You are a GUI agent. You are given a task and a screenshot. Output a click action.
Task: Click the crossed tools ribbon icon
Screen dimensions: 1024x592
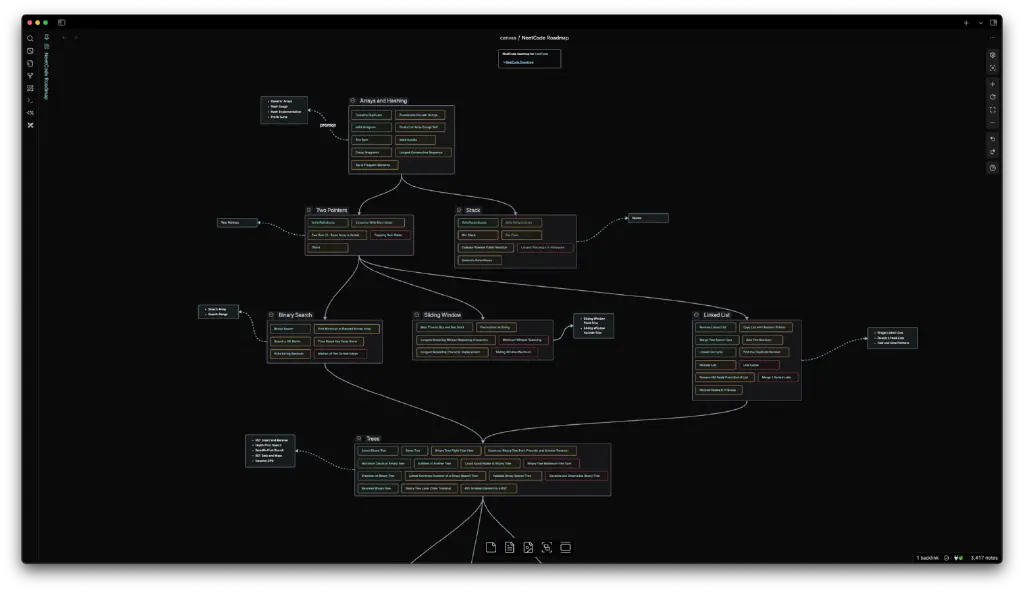click(x=30, y=125)
